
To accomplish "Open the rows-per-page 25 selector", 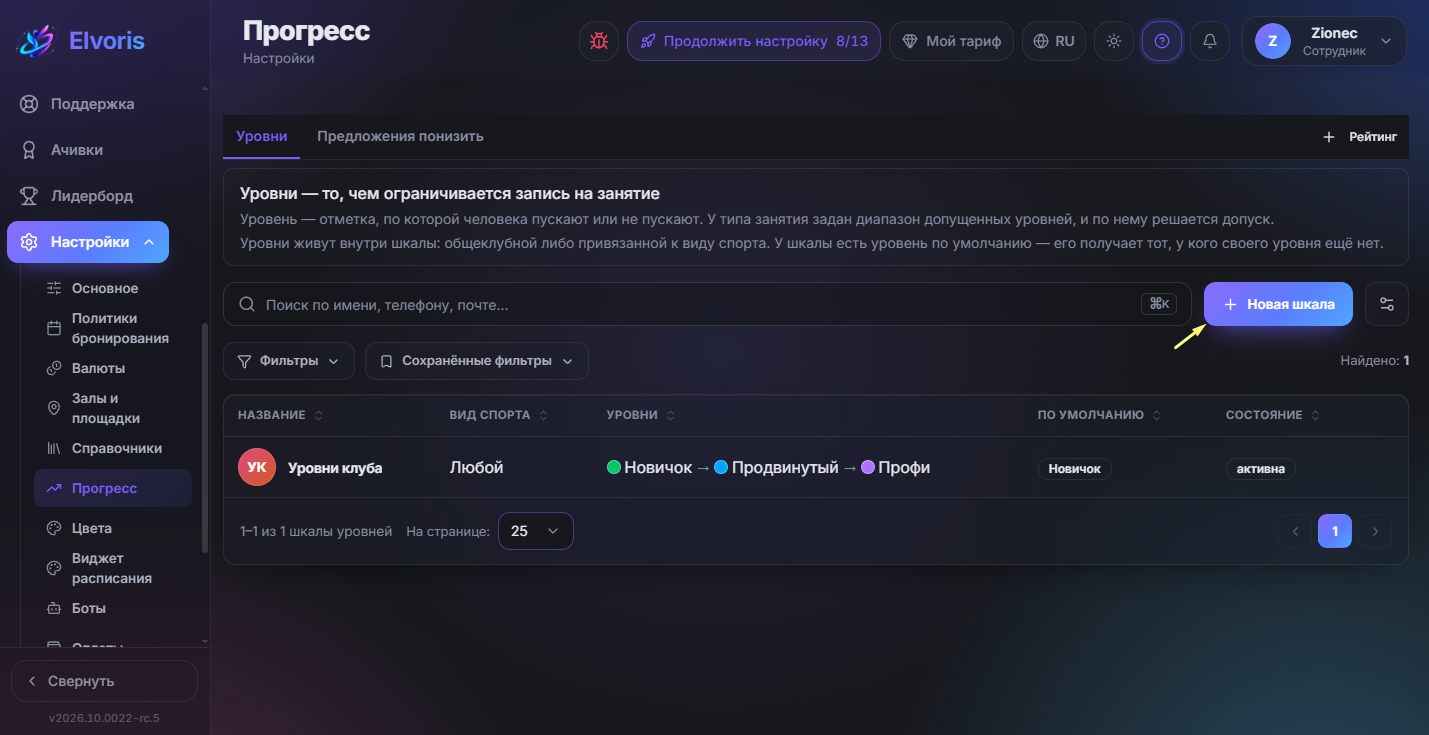I will [536, 531].
